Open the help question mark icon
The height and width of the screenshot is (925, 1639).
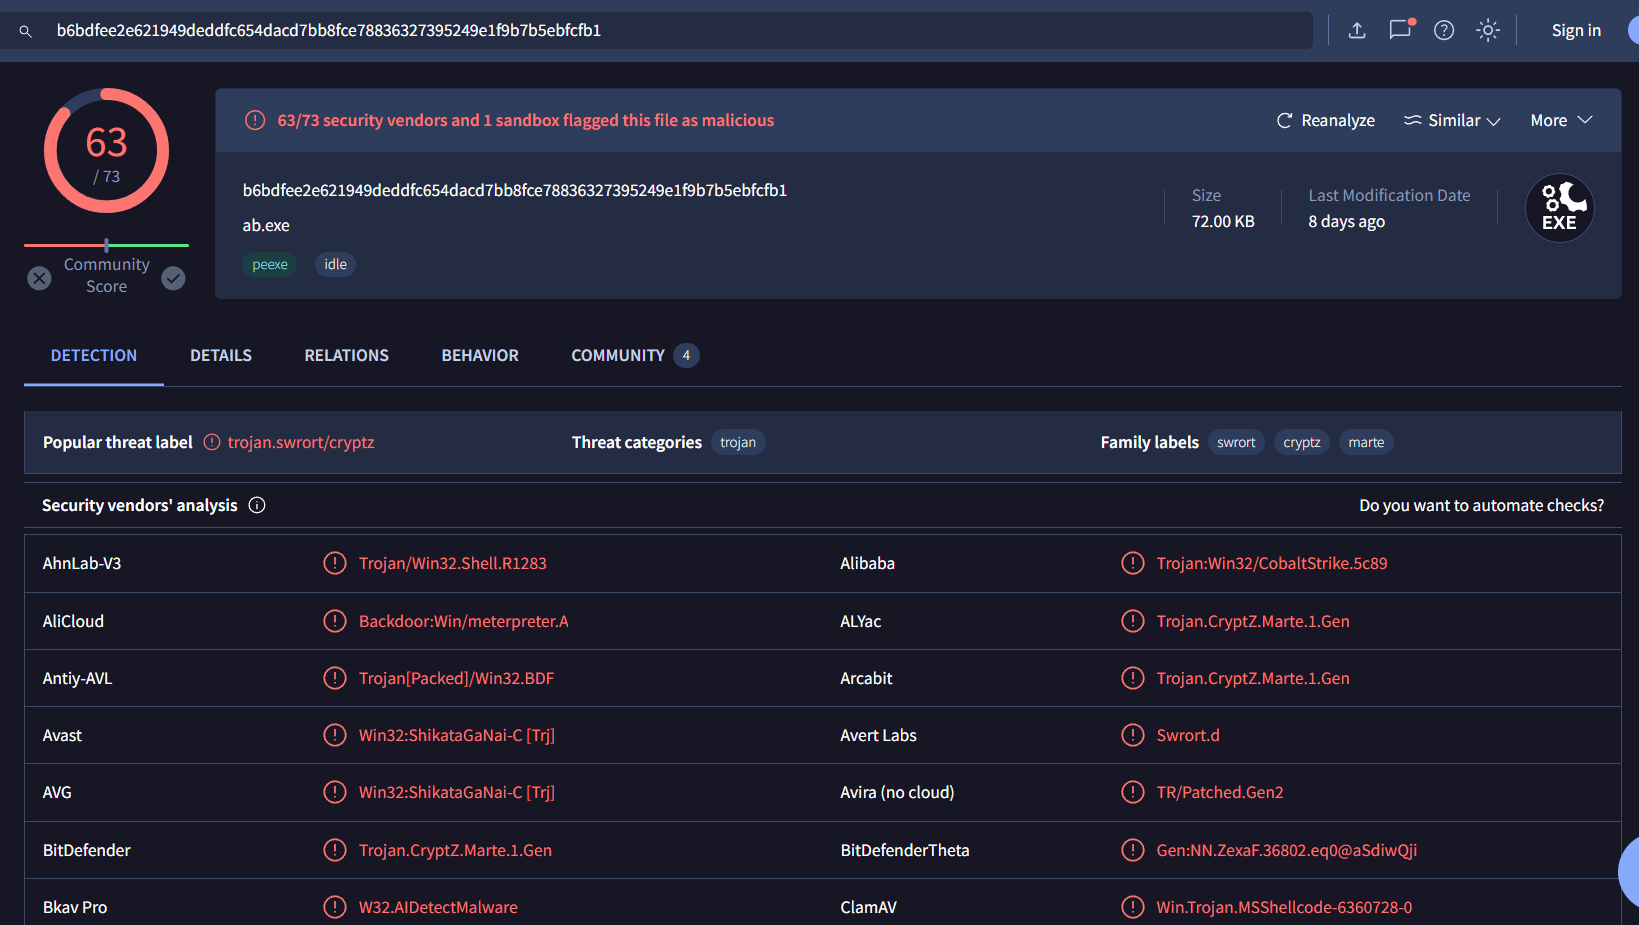(1444, 30)
